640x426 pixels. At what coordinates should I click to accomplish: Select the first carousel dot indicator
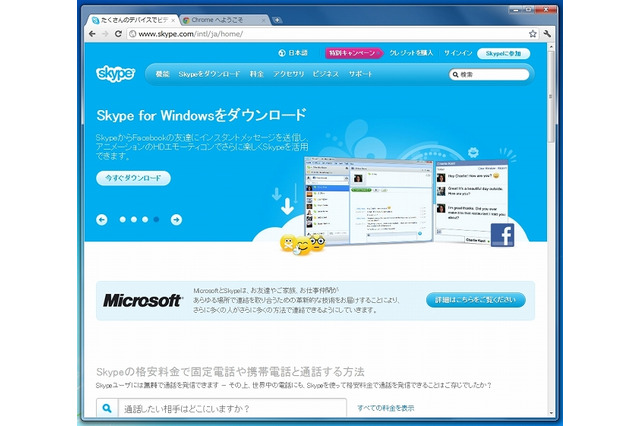(x=122, y=219)
